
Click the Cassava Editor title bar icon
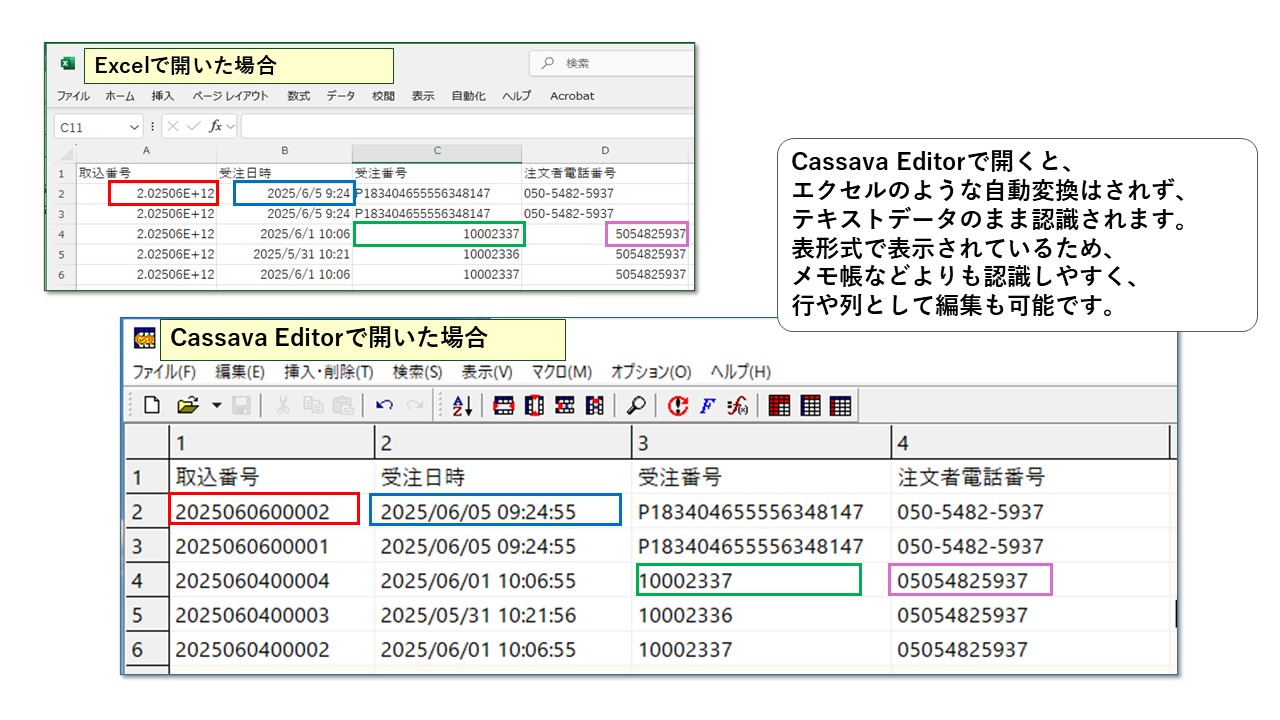coord(146,339)
